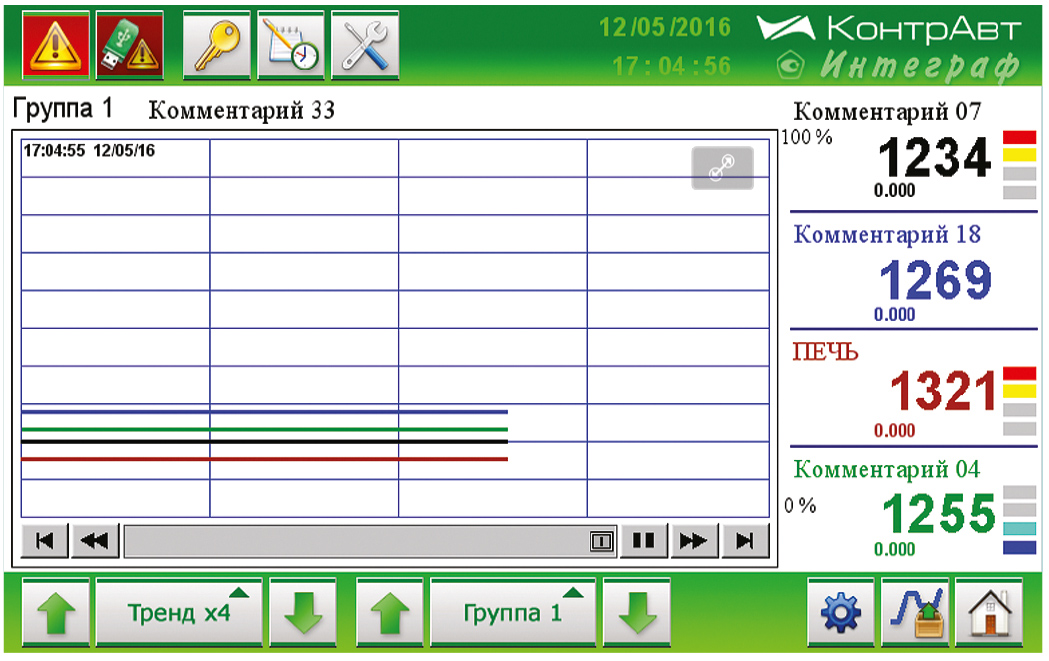Image resolution: width=1049 pixels, height=661 pixels.
Task: Toggle the scrollbar marker square button
Action: [601, 541]
